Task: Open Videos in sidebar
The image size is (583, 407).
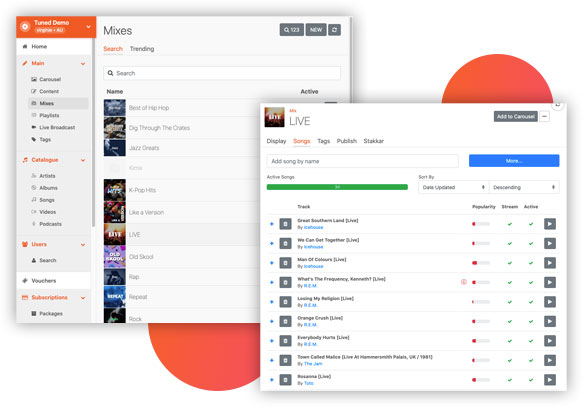Action: coord(47,212)
